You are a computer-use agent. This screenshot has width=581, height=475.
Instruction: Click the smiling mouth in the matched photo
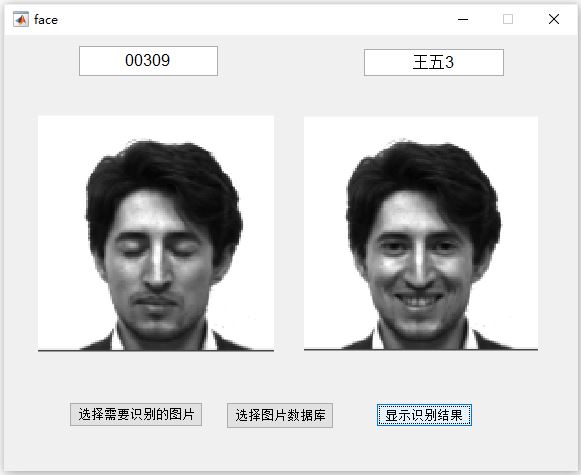419,299
